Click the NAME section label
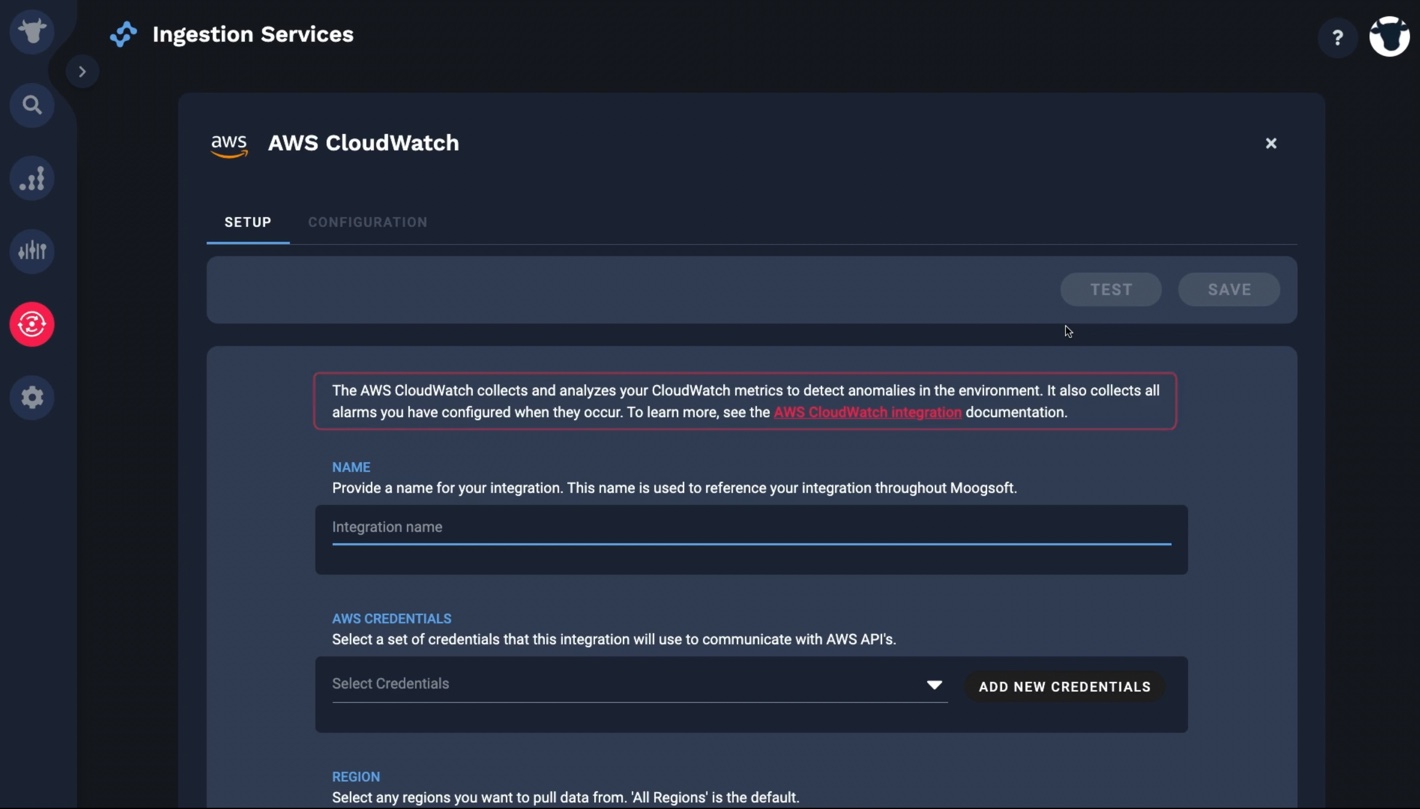 [351, 467]
